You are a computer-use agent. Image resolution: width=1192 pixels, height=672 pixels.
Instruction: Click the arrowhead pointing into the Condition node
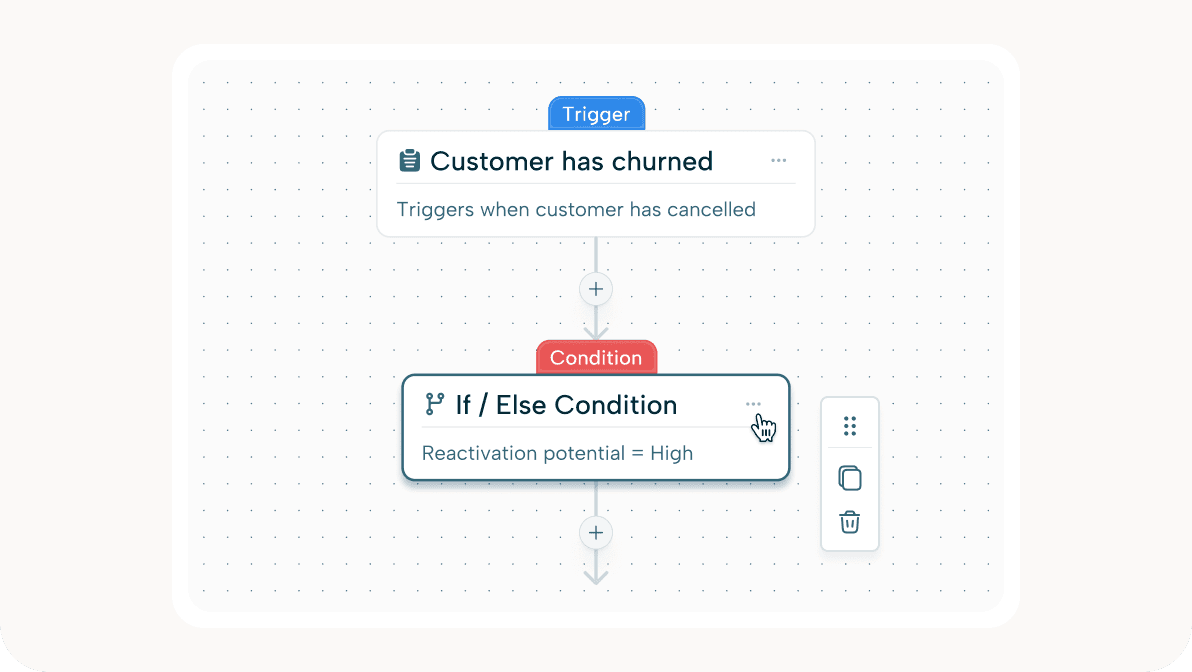pyautogui.click(x=596, y=331)
